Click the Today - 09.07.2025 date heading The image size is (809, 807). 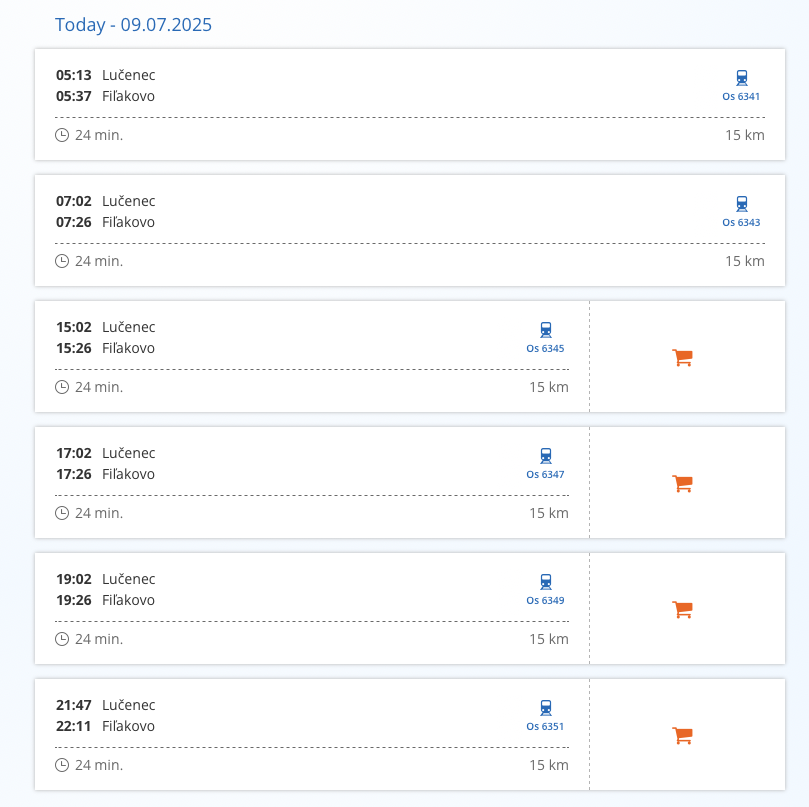pyautogui.click(x=133, y=25)
